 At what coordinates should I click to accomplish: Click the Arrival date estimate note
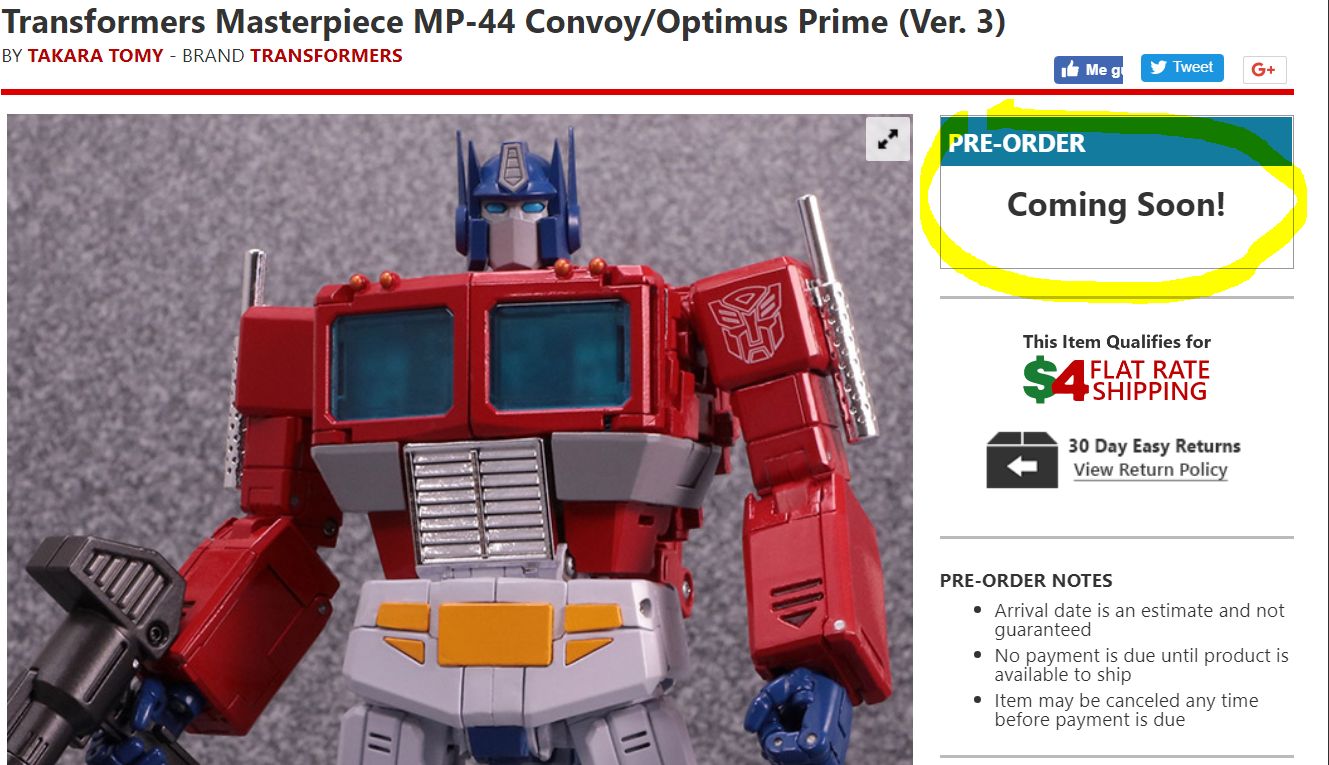[x=1139, y=620]
